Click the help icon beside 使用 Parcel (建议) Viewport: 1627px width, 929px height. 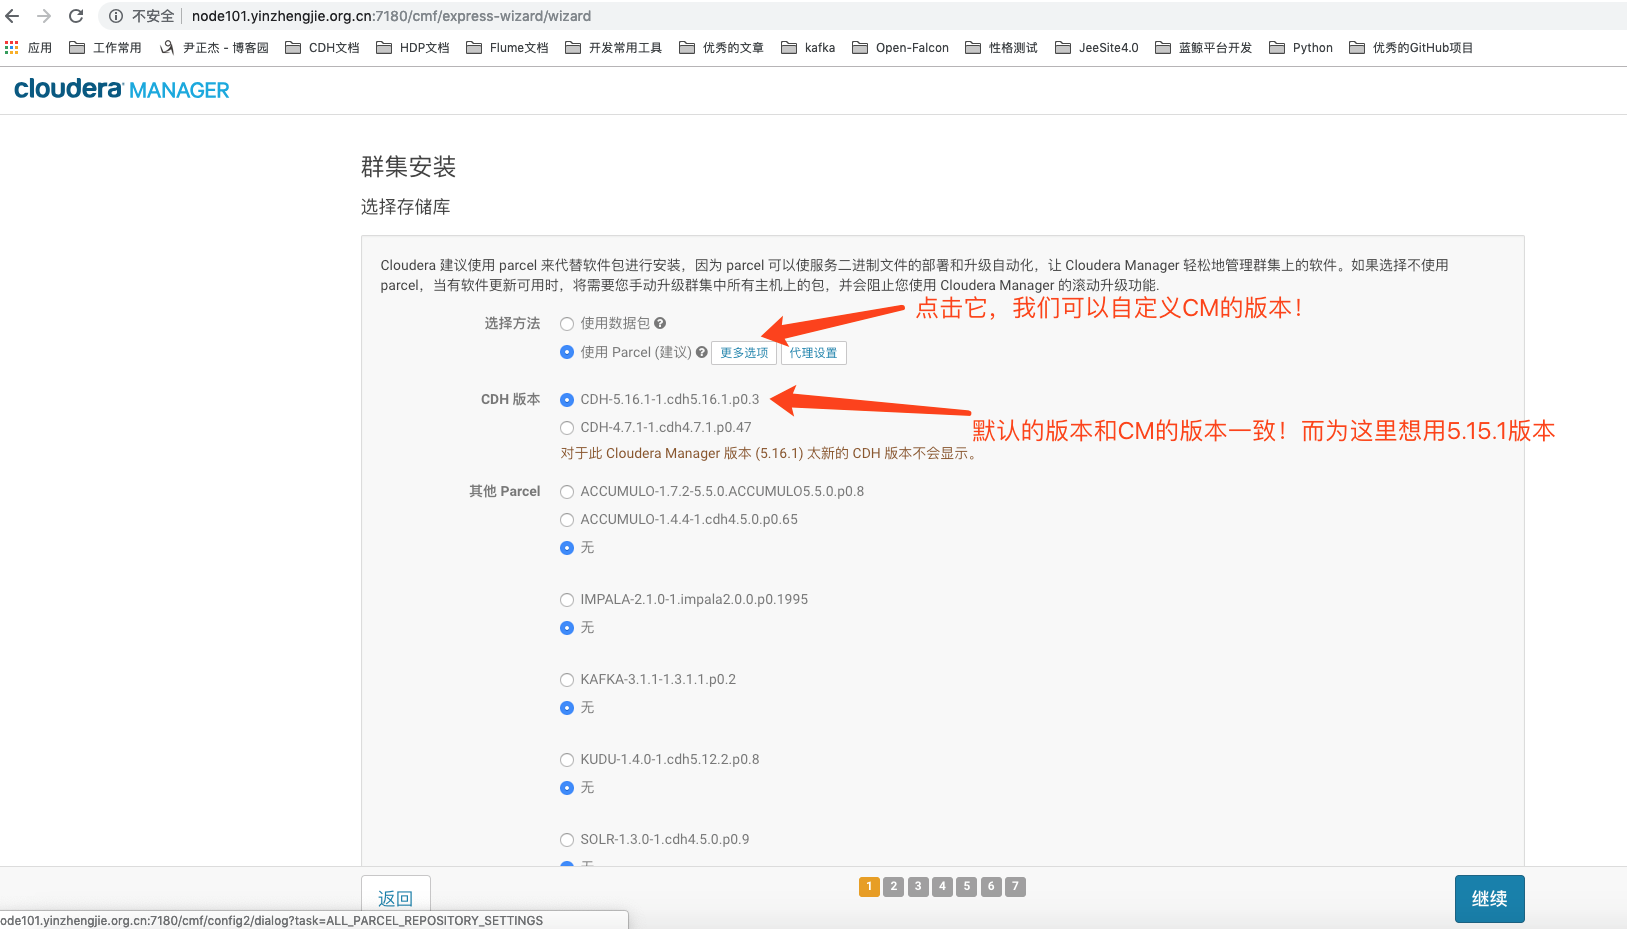701,352
